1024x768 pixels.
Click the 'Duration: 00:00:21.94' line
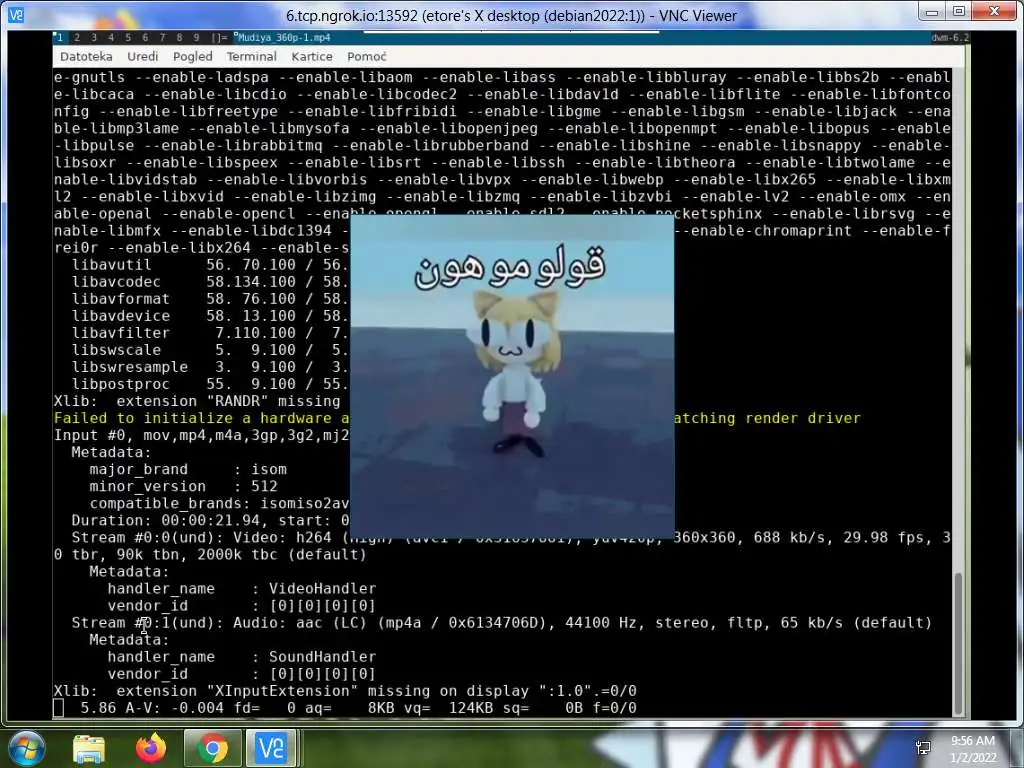coord(210,520)
